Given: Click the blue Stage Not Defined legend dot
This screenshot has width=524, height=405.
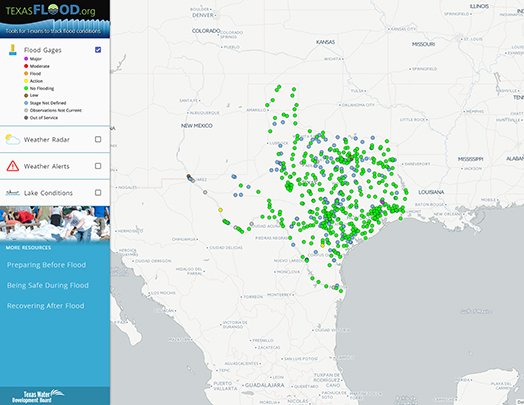Looking at the screenshot, I should click(26, 103).
